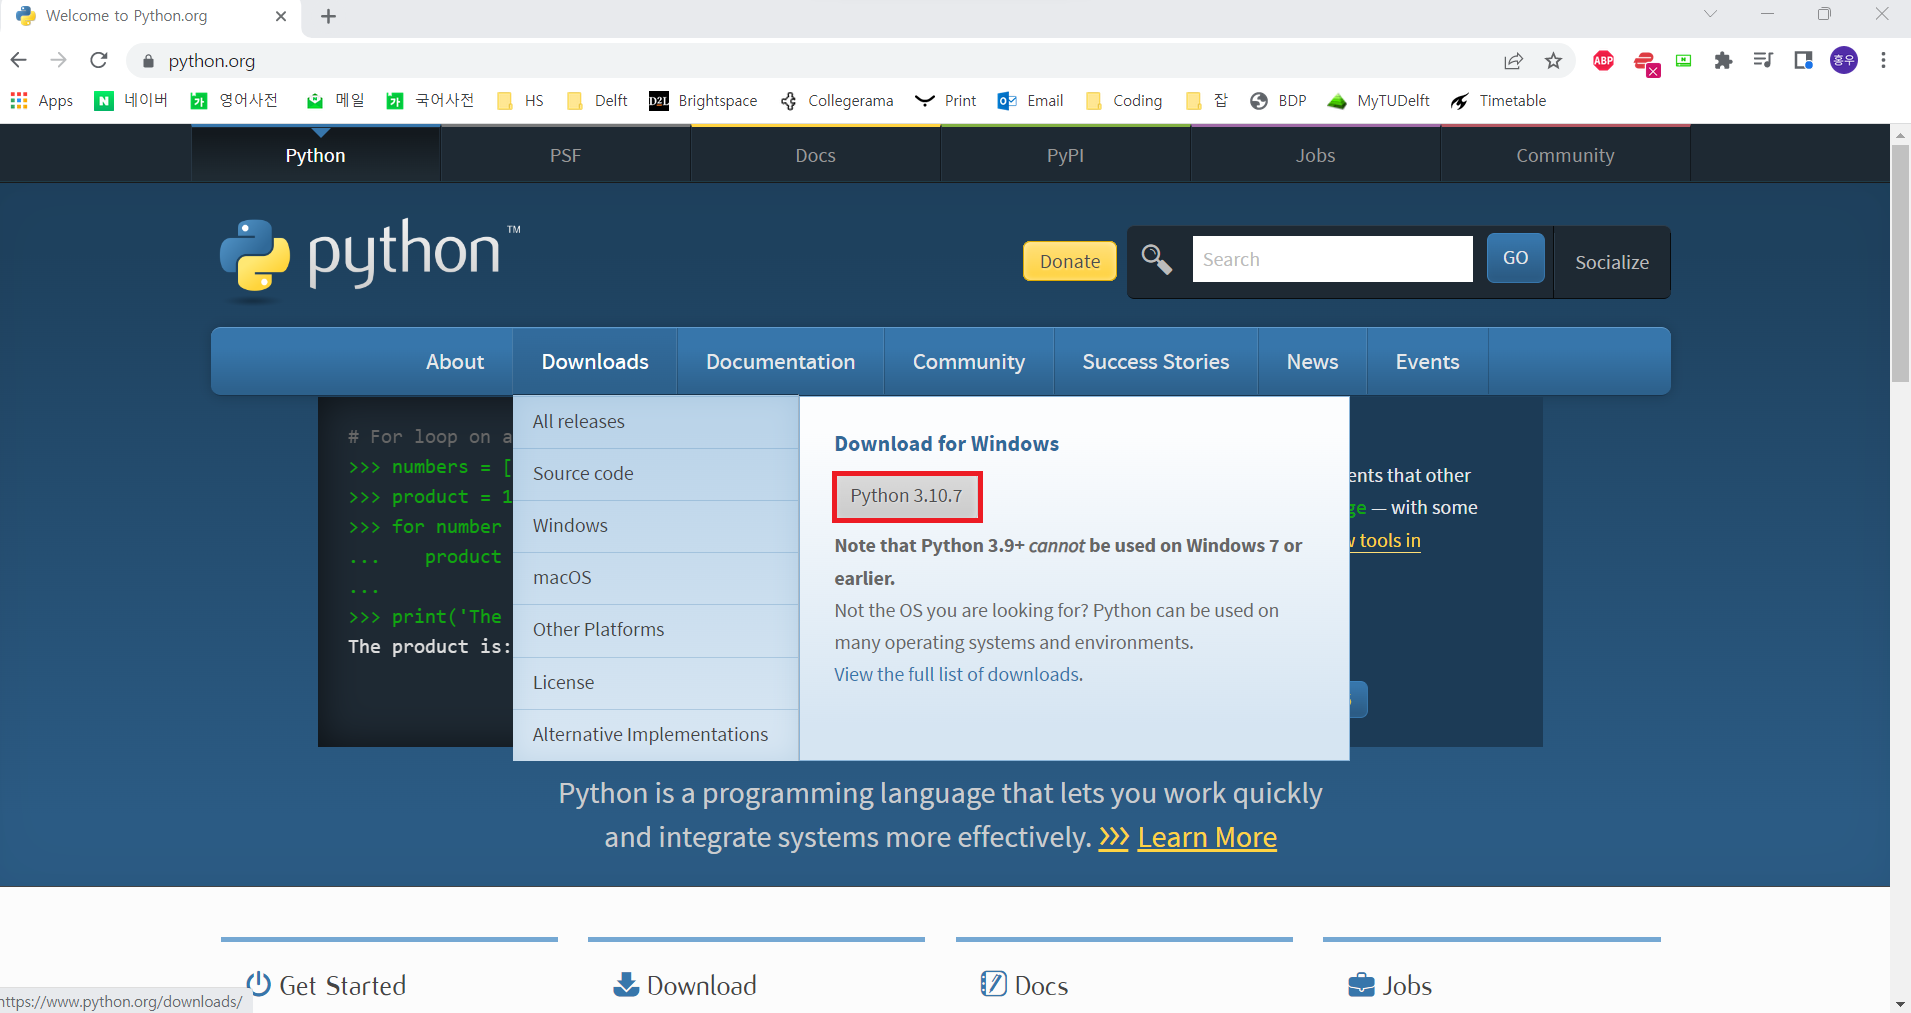Open the Collegerama bookmark
The image size is (1911, 1013).
[837, 101]
